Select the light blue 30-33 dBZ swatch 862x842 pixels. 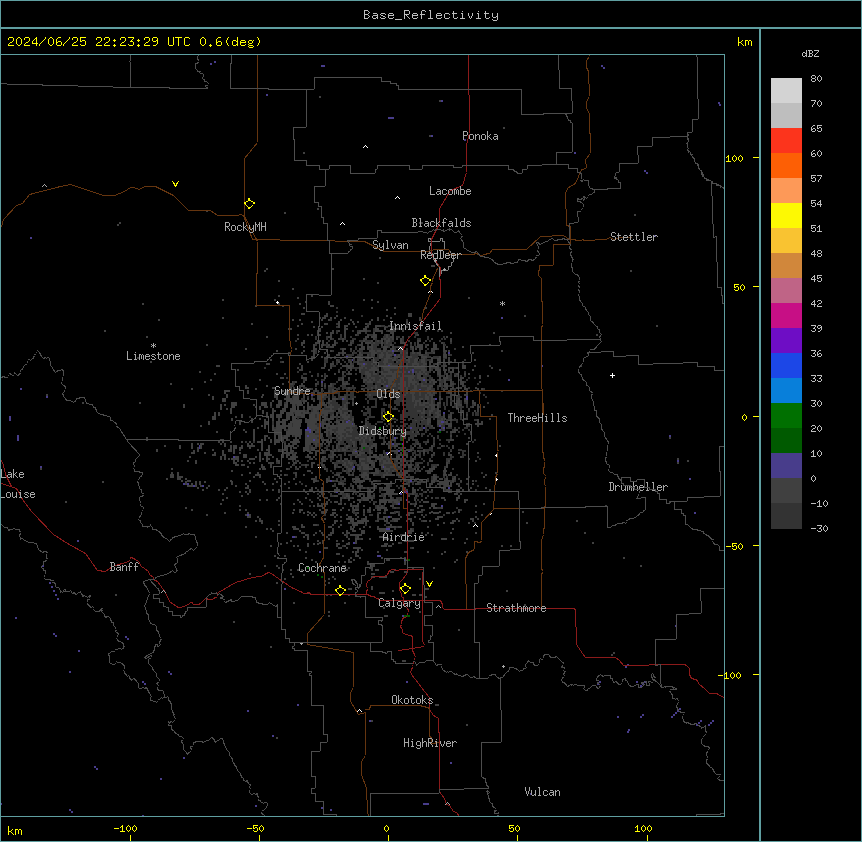[786, 390]
